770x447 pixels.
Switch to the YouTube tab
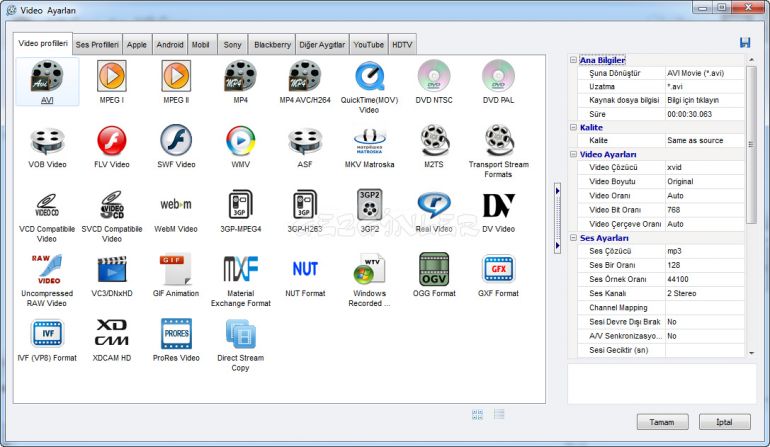pos(368,45)
